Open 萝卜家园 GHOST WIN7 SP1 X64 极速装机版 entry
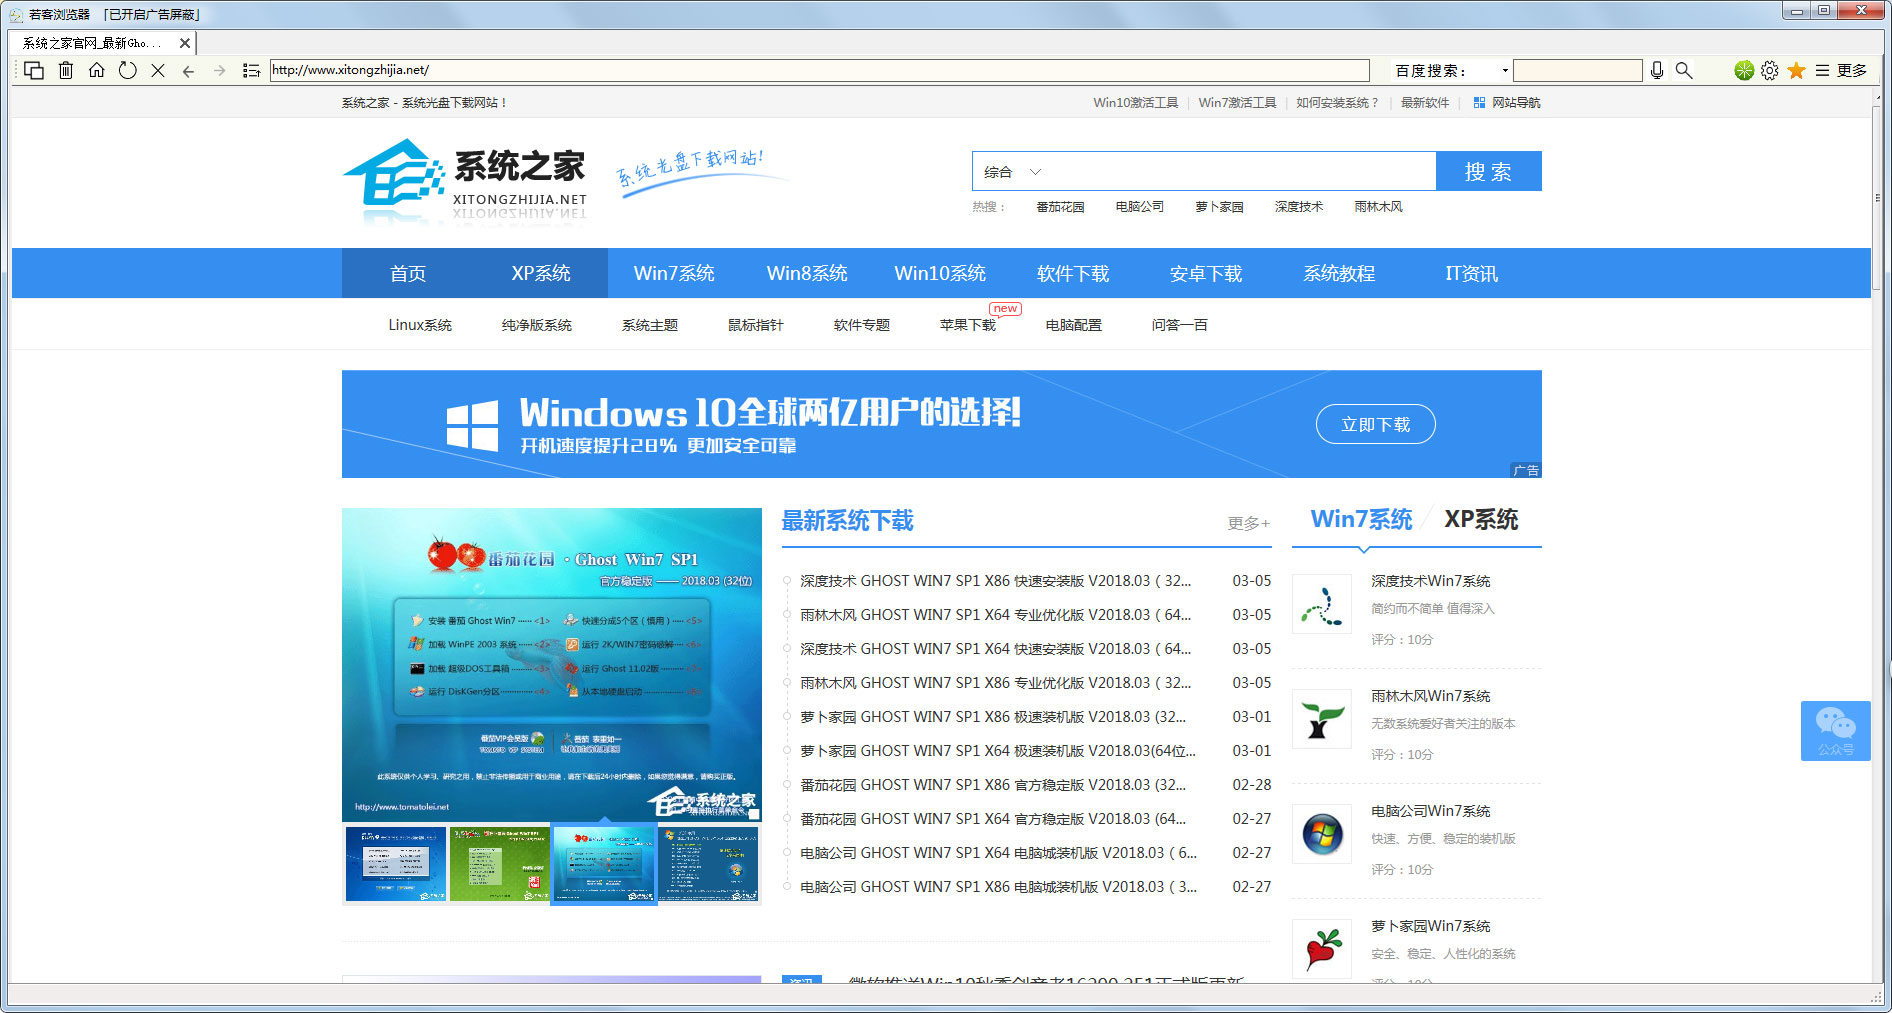 998,751
